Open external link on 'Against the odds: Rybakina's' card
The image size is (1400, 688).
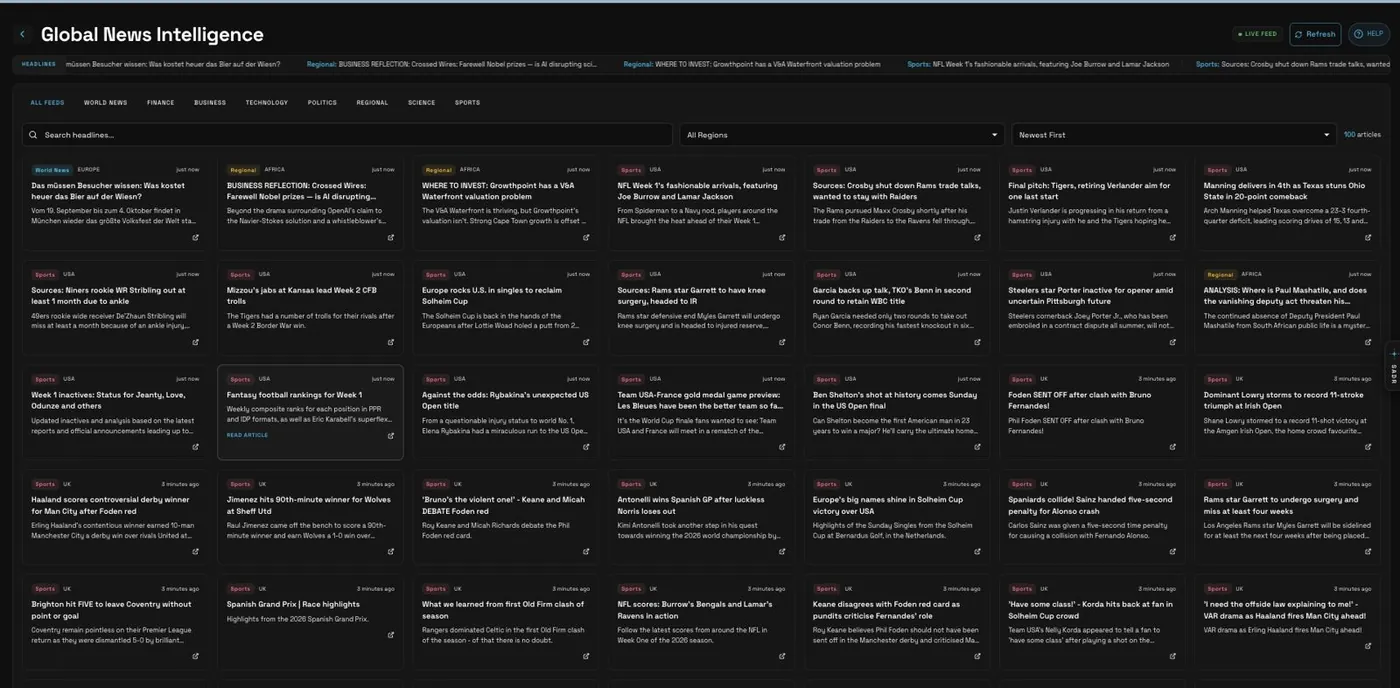(x=586, y=447)
